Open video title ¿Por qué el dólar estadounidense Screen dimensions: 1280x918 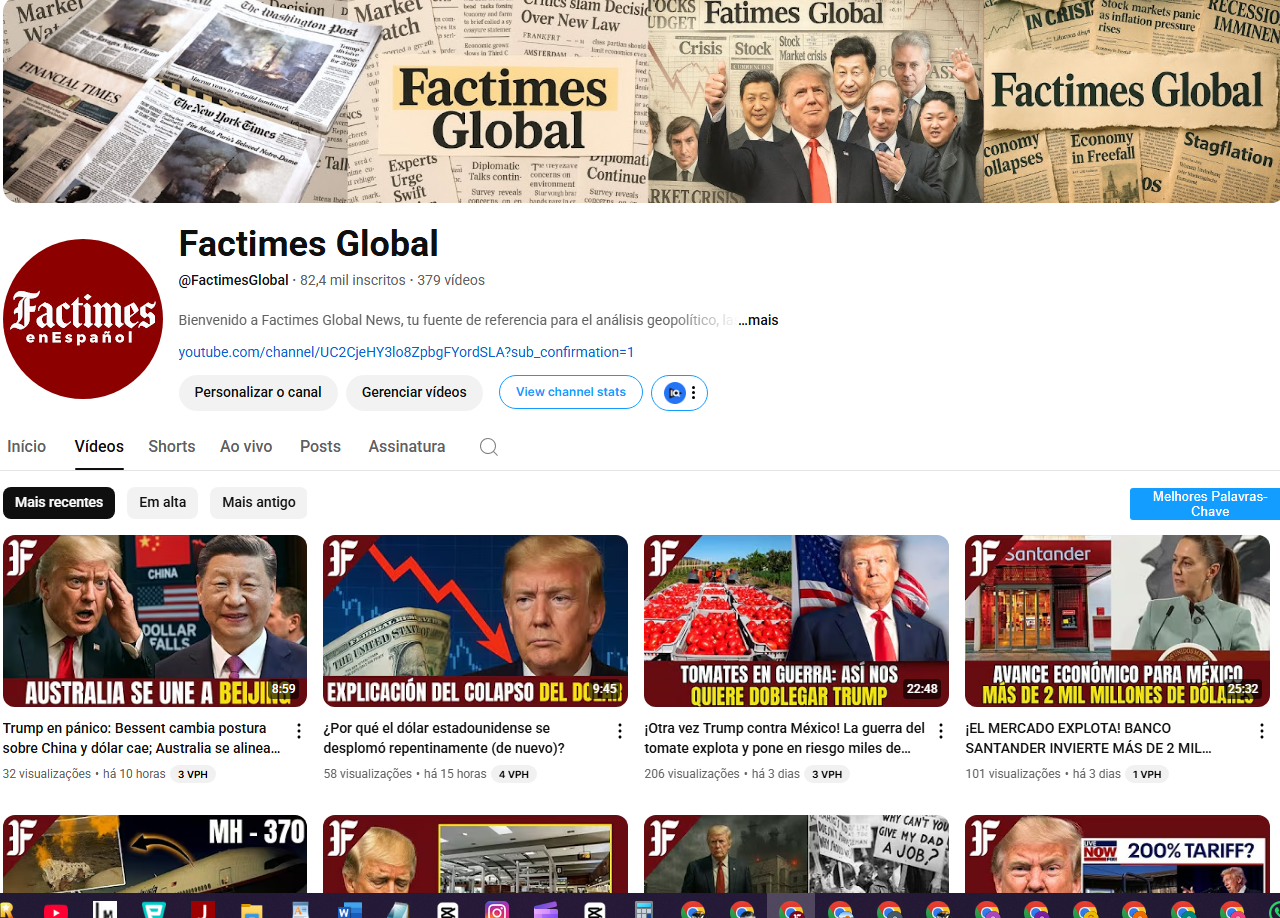[444, 738]
